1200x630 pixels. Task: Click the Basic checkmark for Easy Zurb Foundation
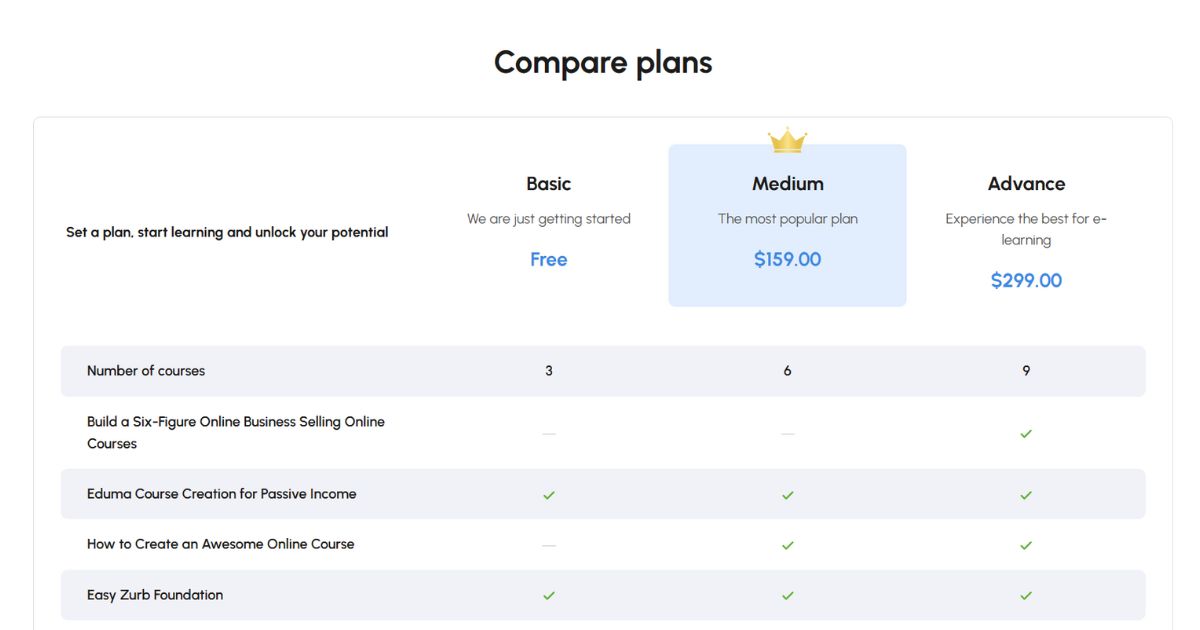[548, 594]
